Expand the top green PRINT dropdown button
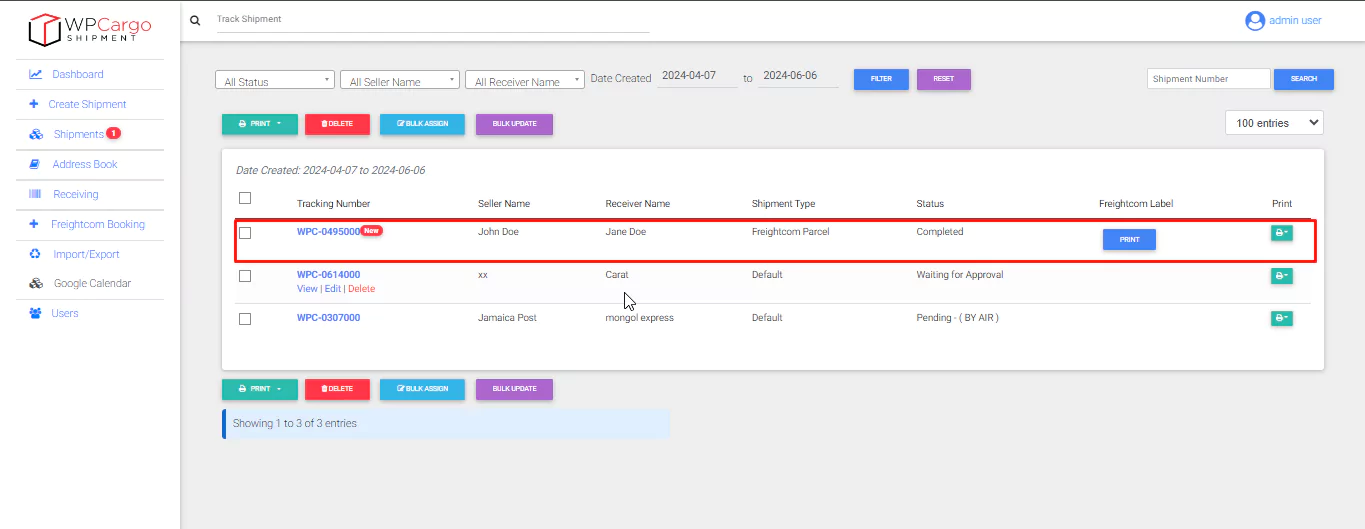The height and width of the screenshot is (529, 1365). click(259, 124)
